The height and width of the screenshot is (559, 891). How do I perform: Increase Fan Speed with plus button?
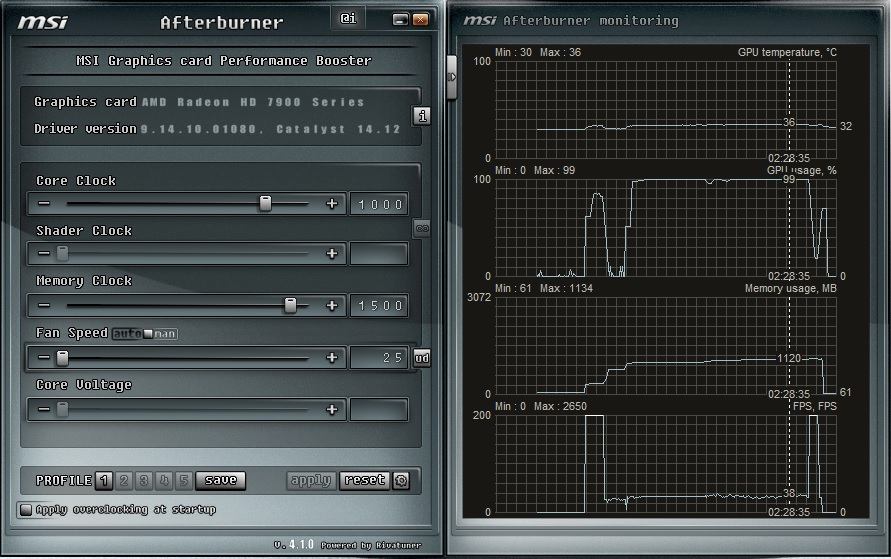(x=332, y=357)
